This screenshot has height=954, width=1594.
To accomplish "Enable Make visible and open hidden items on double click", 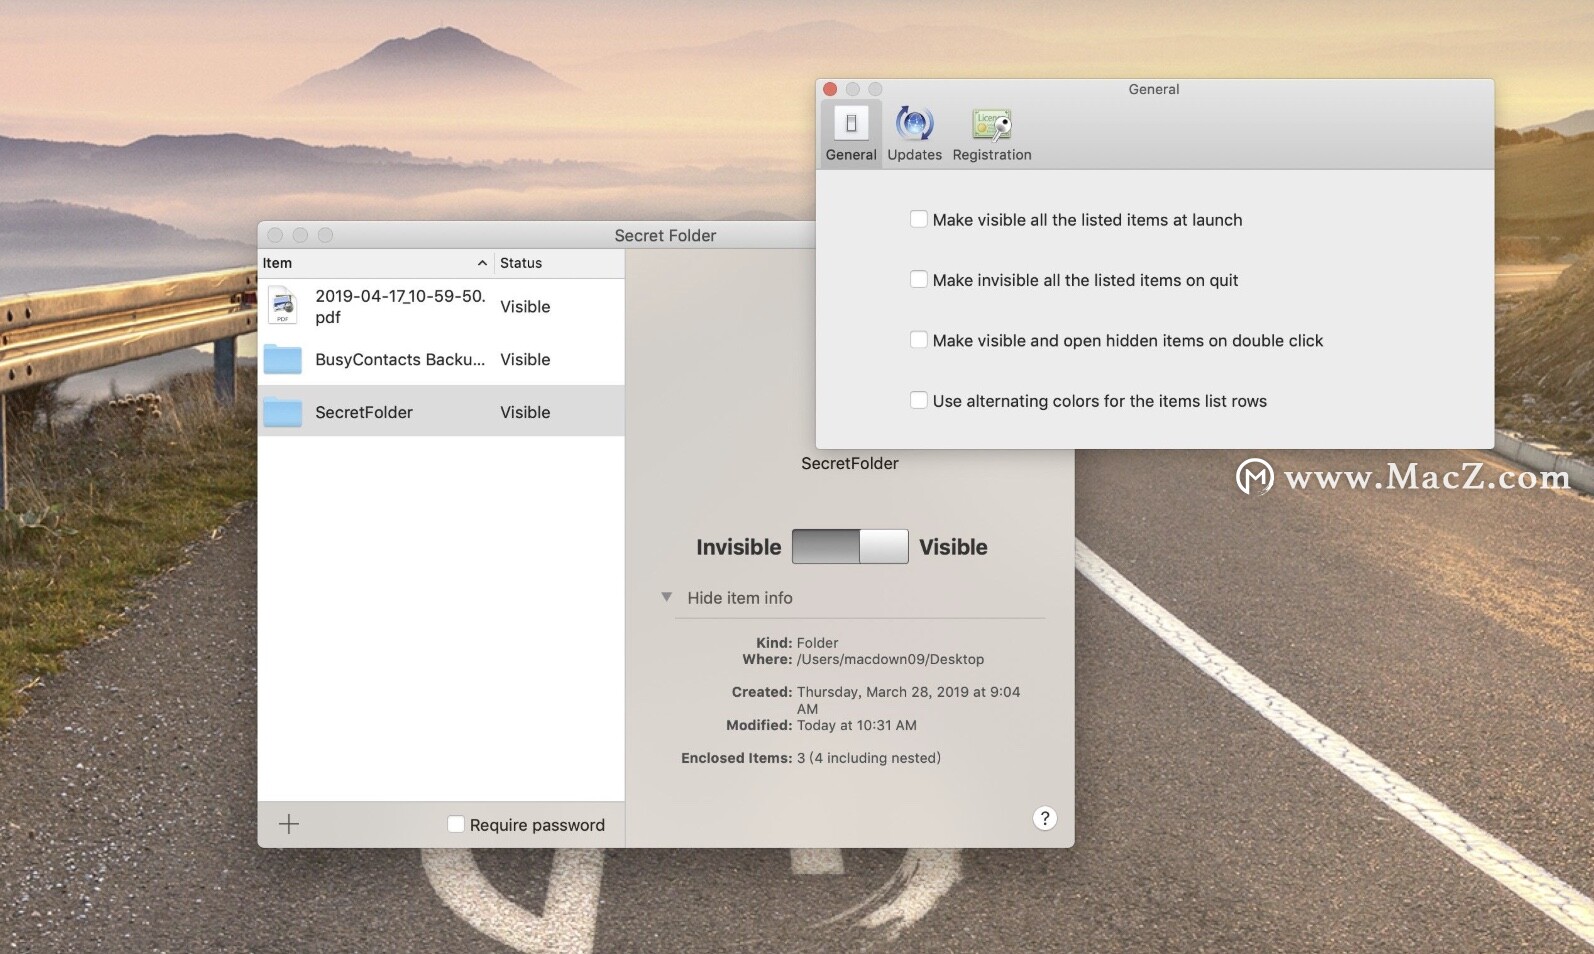I will pos(918,340).
